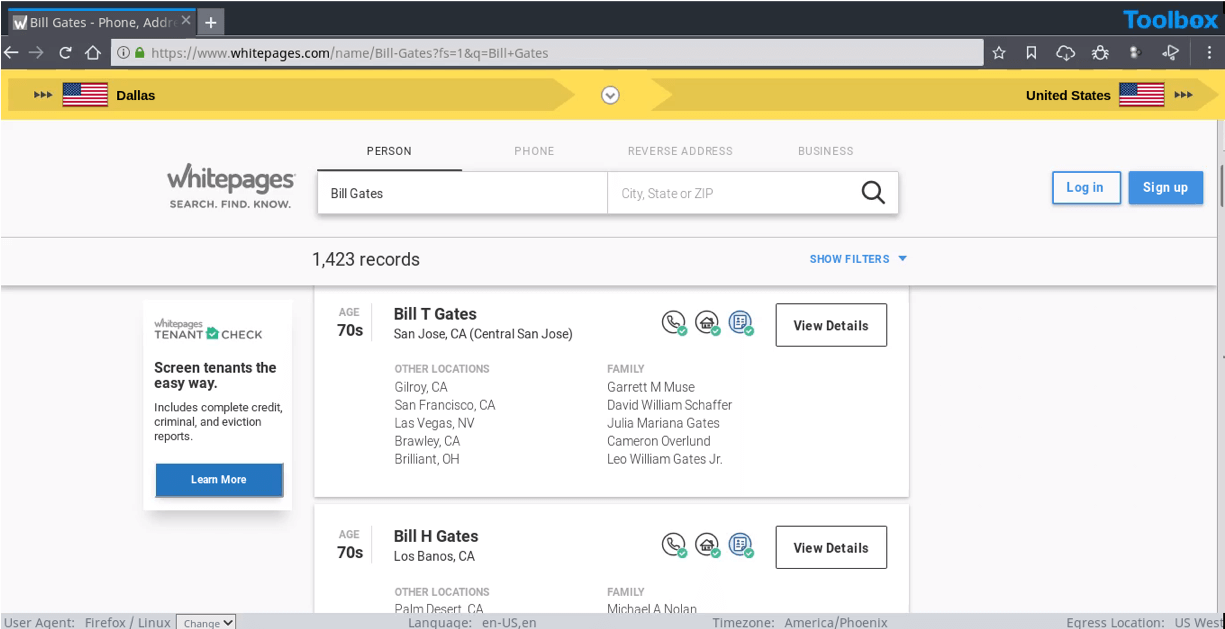
Task: Click the bug debug toolbar icon
Action: 1100,53
